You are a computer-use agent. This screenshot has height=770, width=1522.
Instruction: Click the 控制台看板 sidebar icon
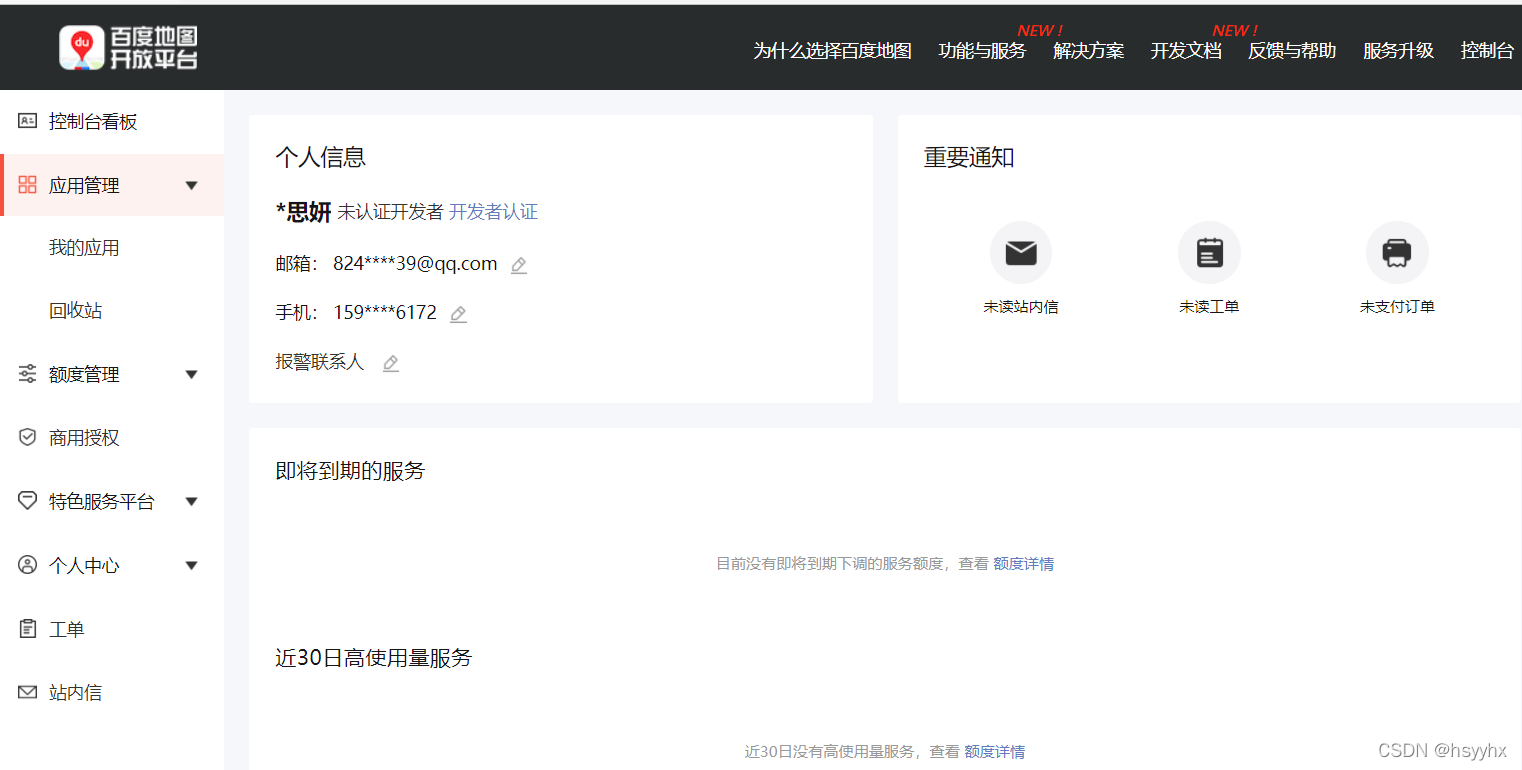tap(28, 122)
